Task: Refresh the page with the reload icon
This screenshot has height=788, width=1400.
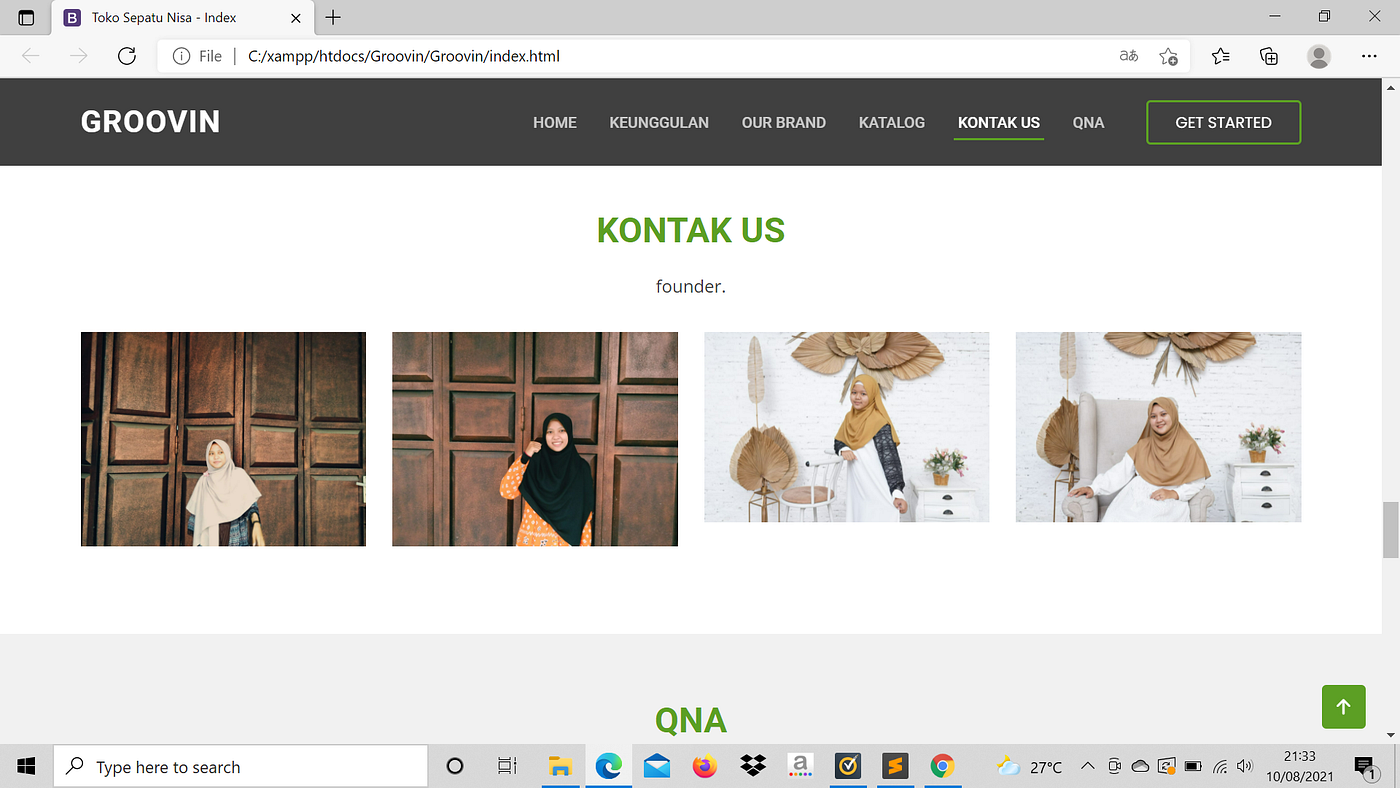Action: point(127,56)
